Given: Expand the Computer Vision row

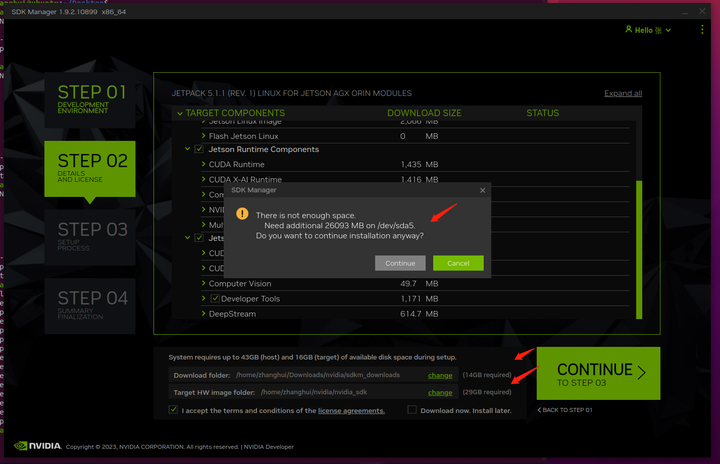Looking at the screenshot, I should pyautogui.click(x=203, y=283).
